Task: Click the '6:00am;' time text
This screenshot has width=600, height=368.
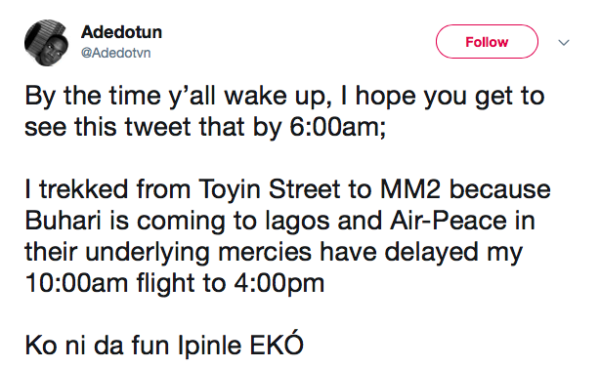Action: [x=338, y=127]
